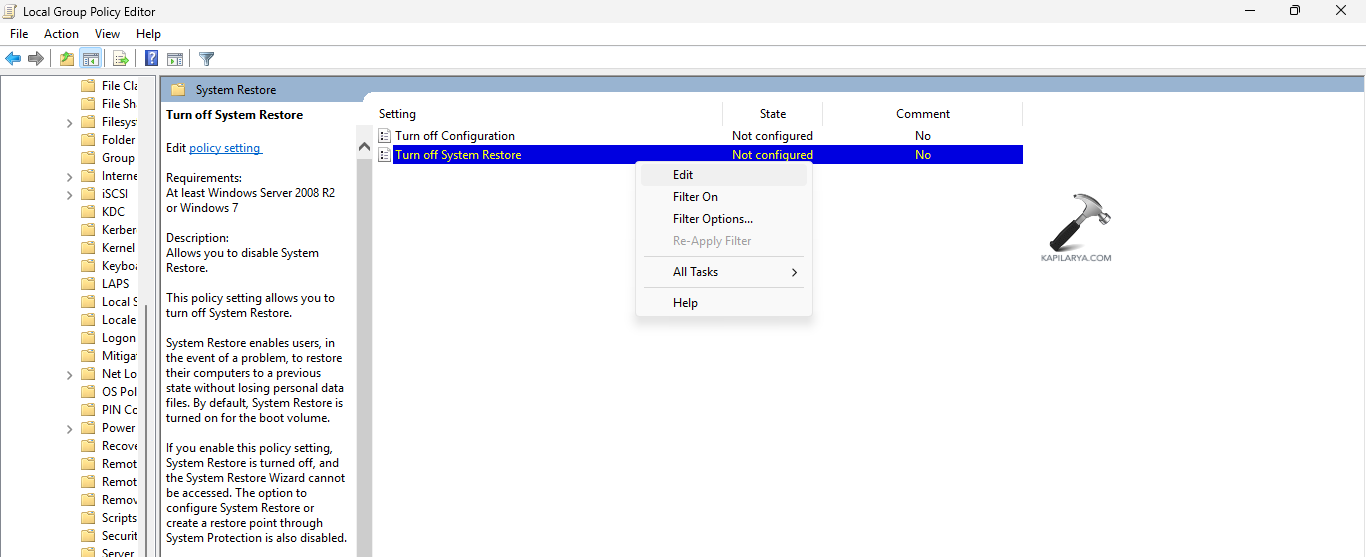The image size is (1366, 557).
Task: Select the Turn off System Restore setting
Action: pyautogui.click(x=458, y=155)
